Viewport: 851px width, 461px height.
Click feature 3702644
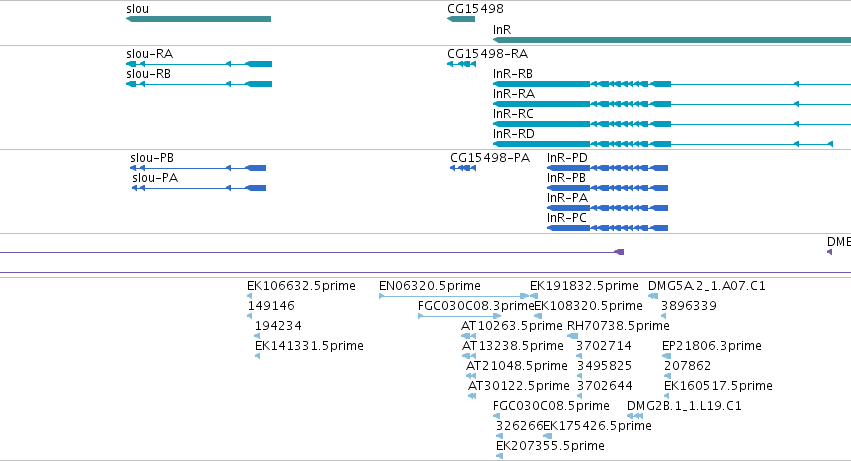click(579, 396)
